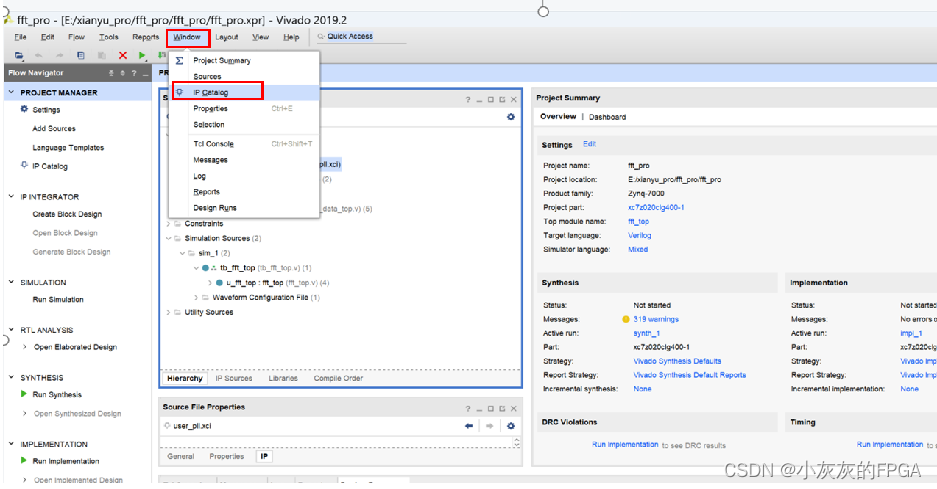The image size is (937, 489).
Task: Open General tab in Source File Properties
Action: 180,456
